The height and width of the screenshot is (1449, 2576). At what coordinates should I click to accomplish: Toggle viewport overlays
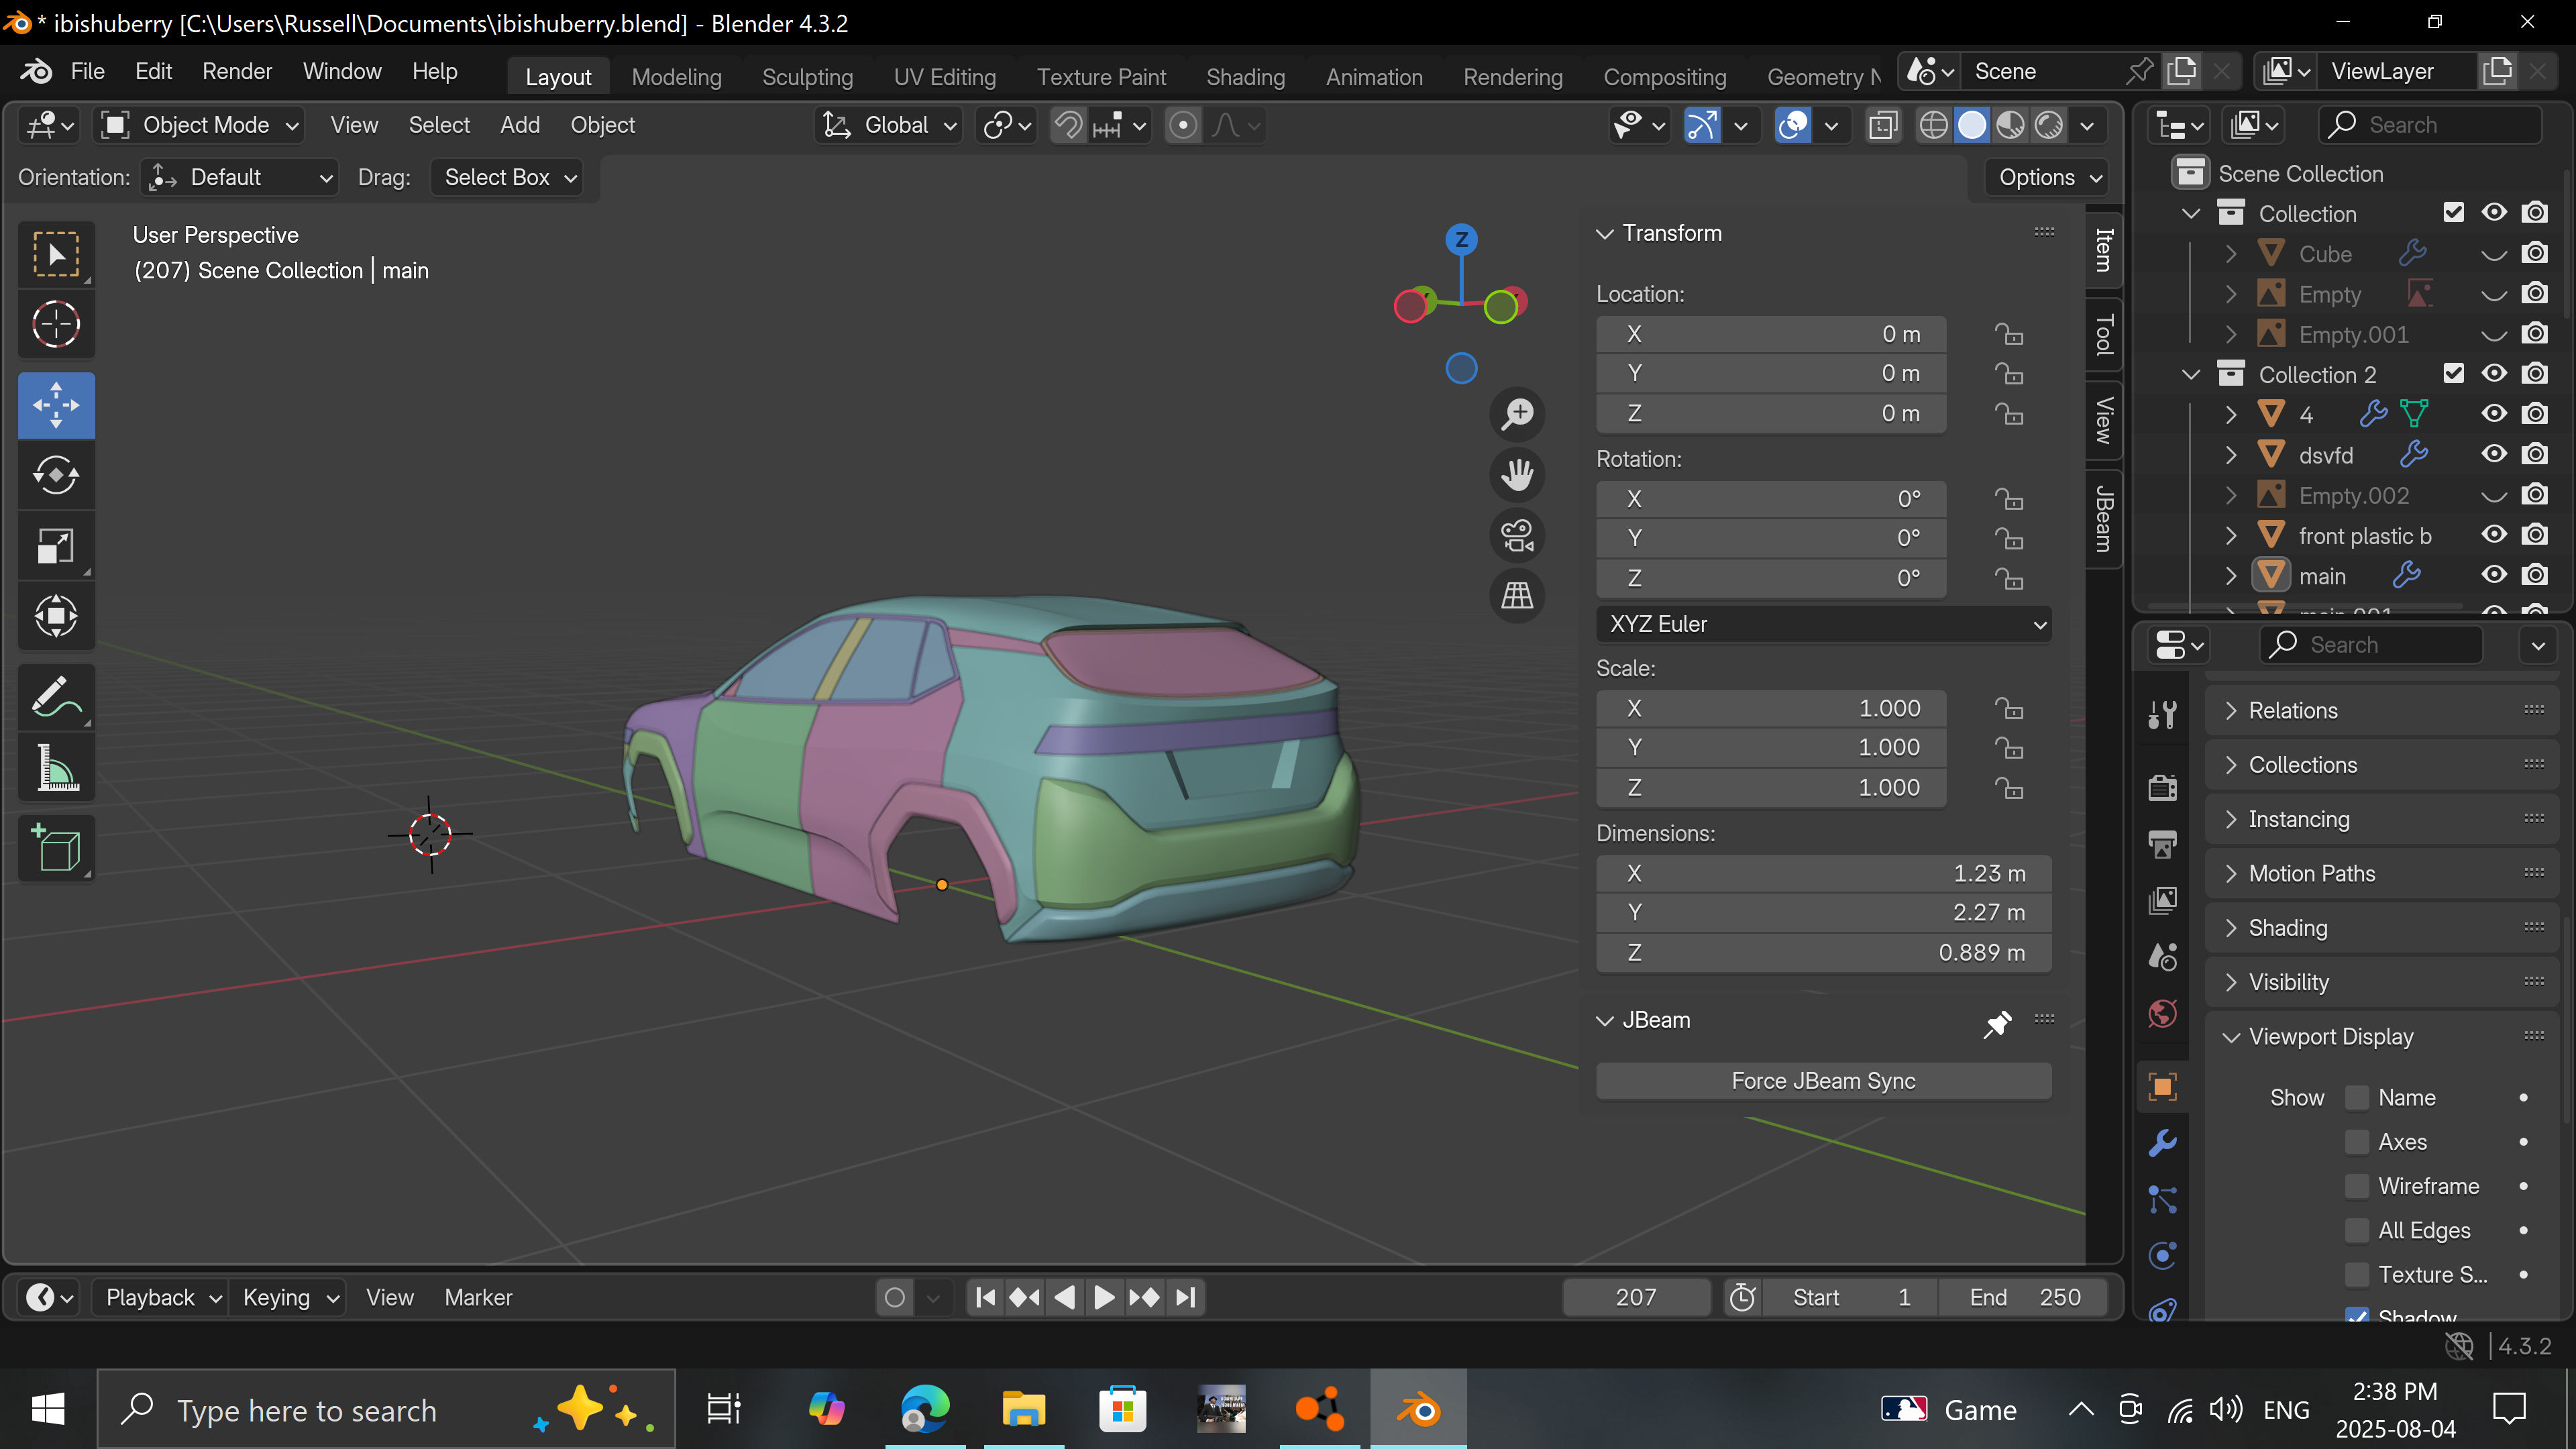coord(1793,125)
